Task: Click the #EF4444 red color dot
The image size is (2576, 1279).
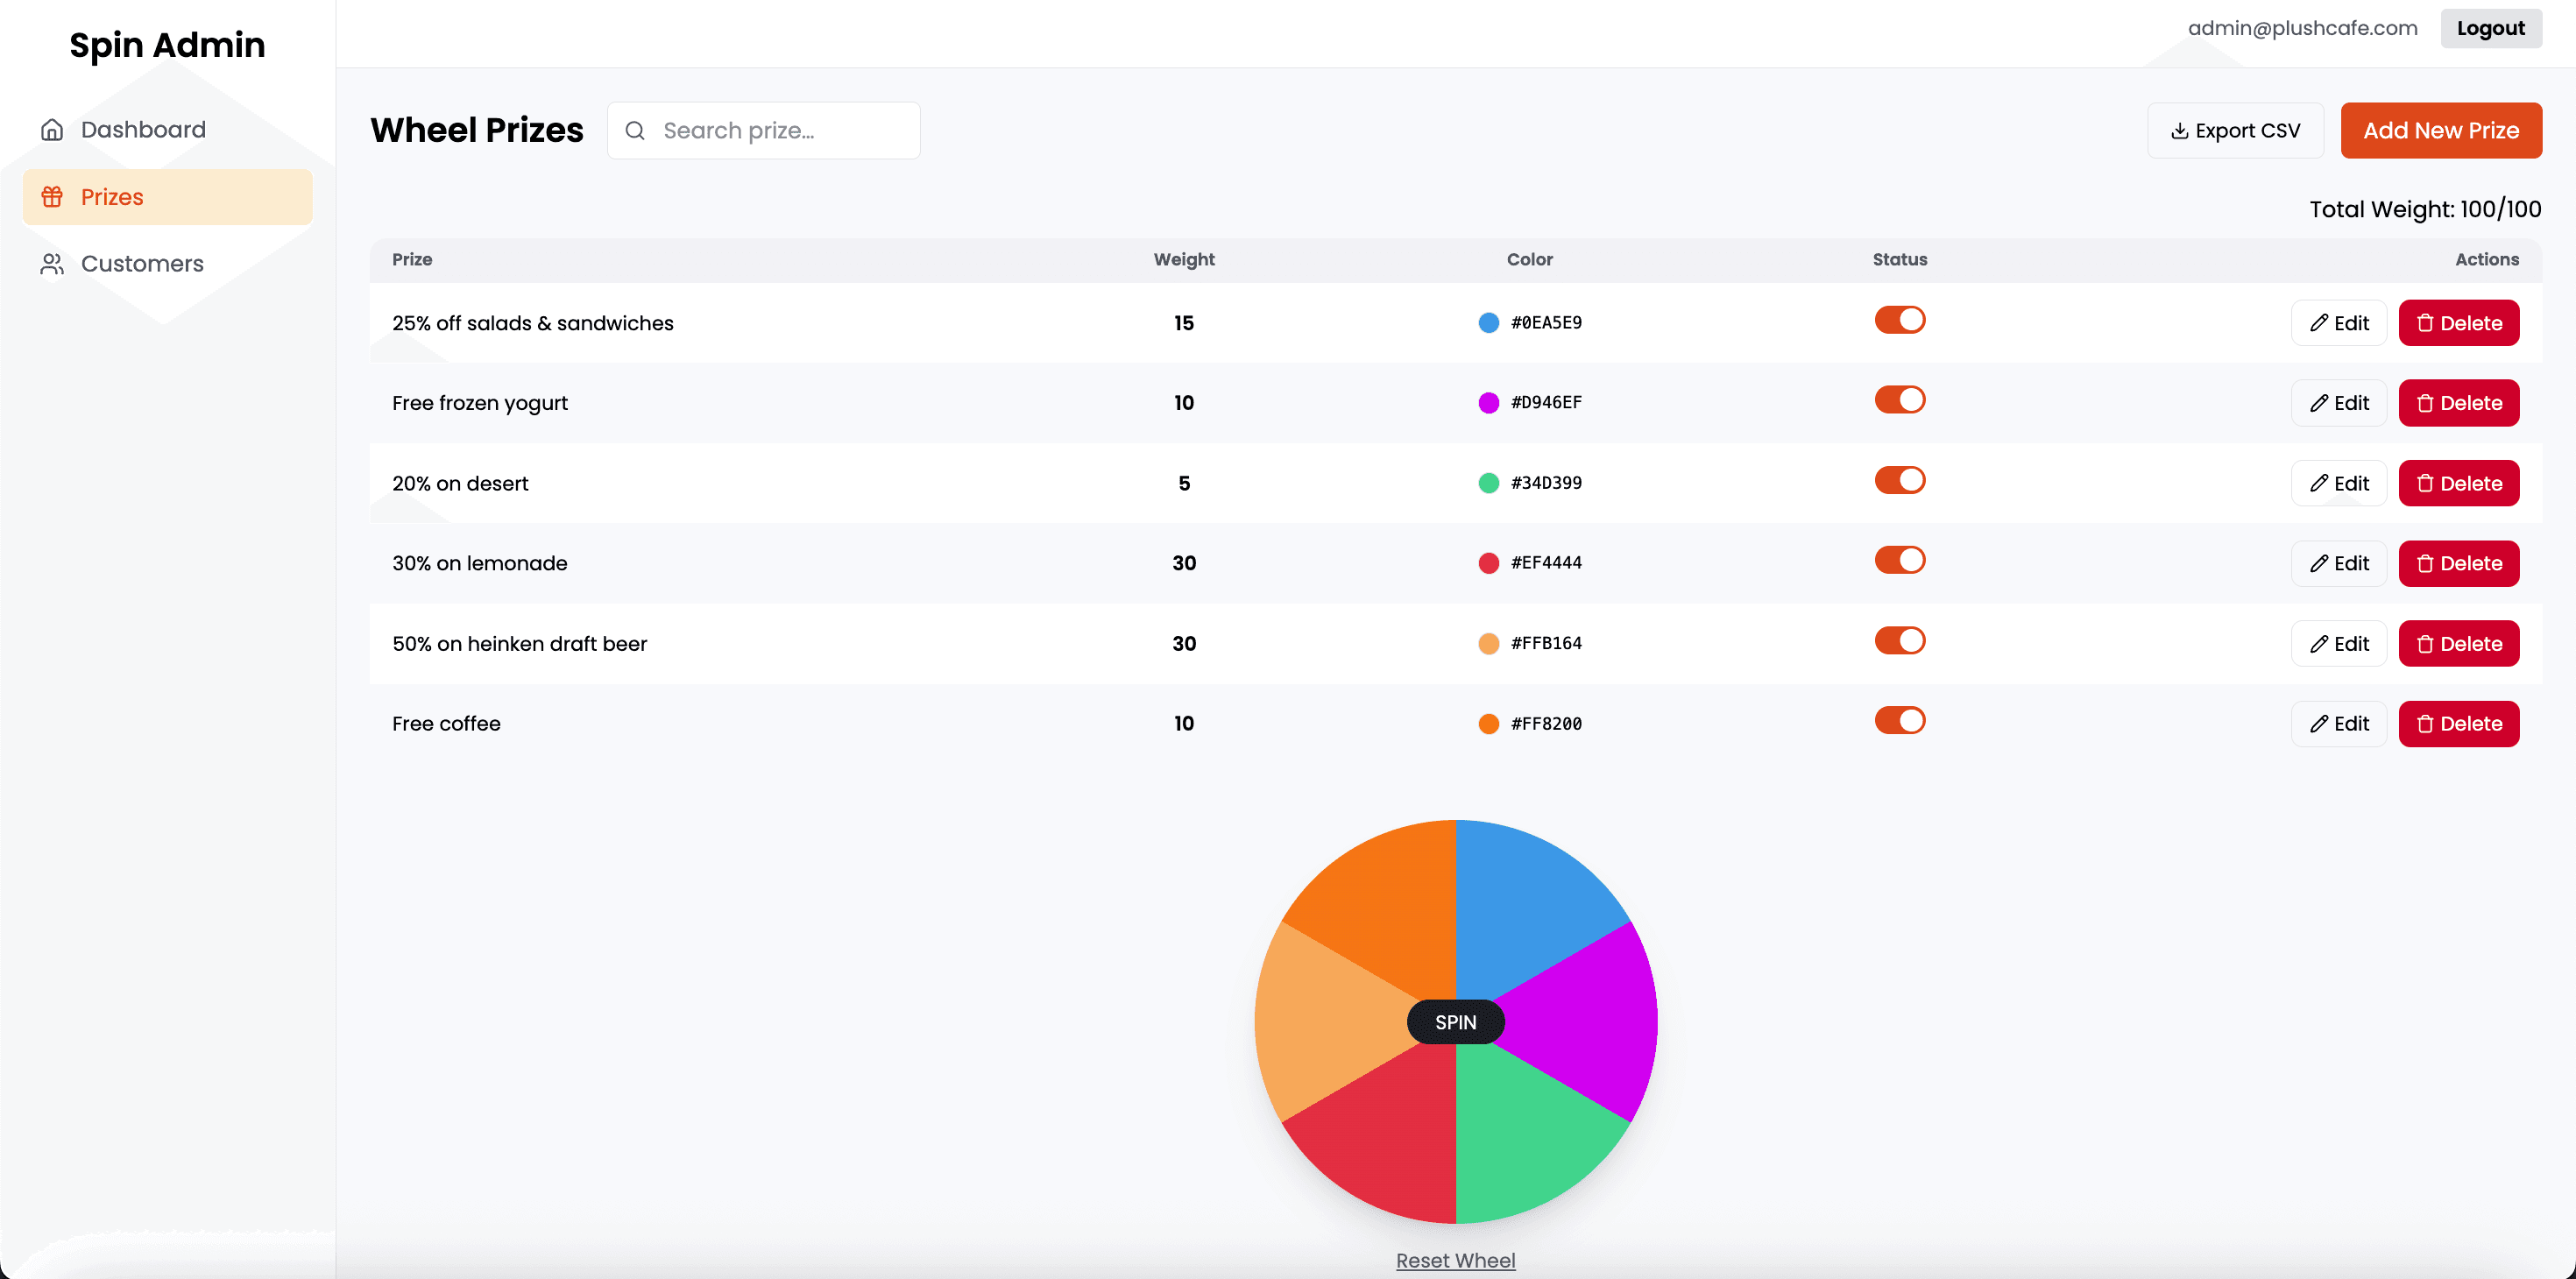Action: point(1488,563)
